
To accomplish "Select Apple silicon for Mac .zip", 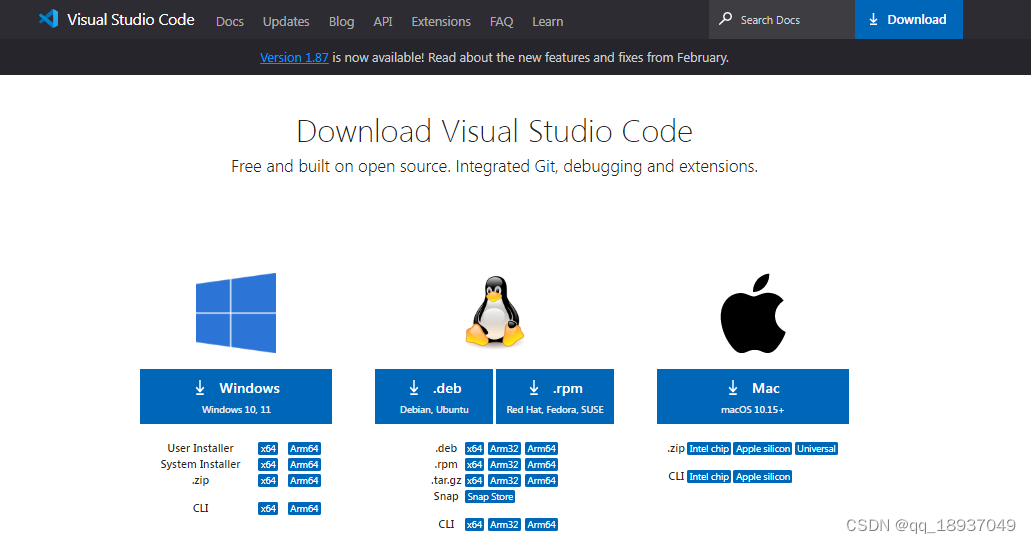I will 763,448.
